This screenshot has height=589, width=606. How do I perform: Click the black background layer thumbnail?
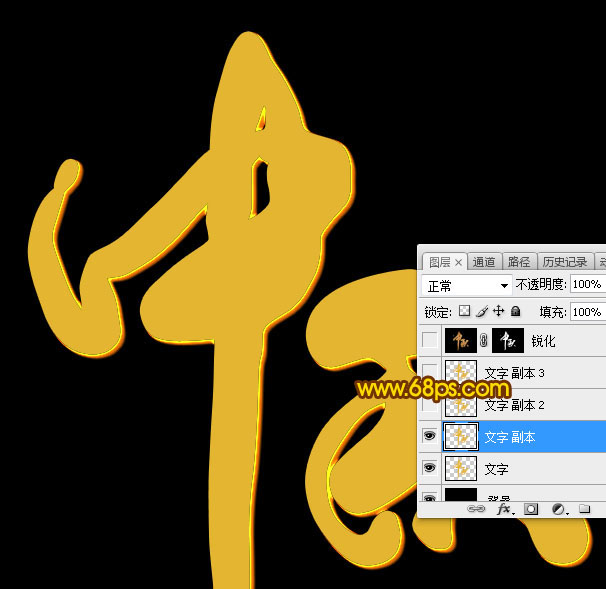point(461,495)
